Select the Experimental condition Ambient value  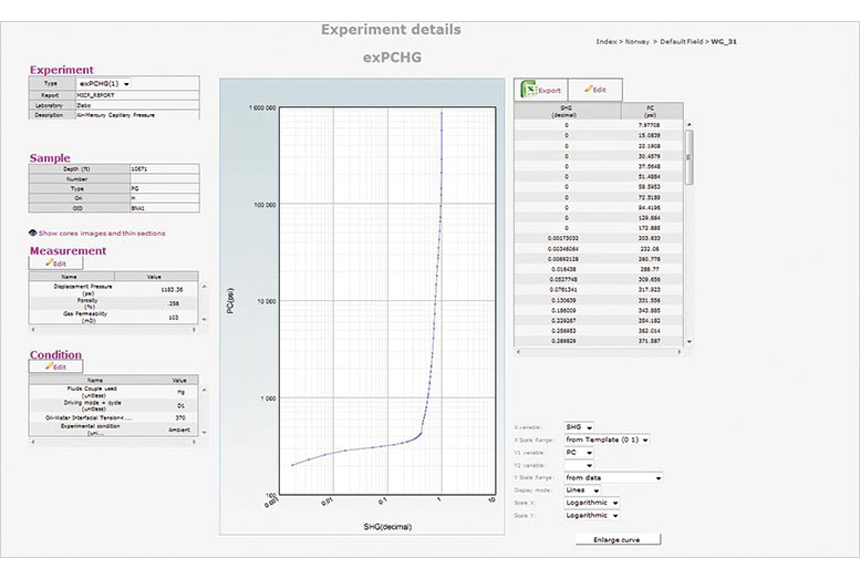click(179, 430)
